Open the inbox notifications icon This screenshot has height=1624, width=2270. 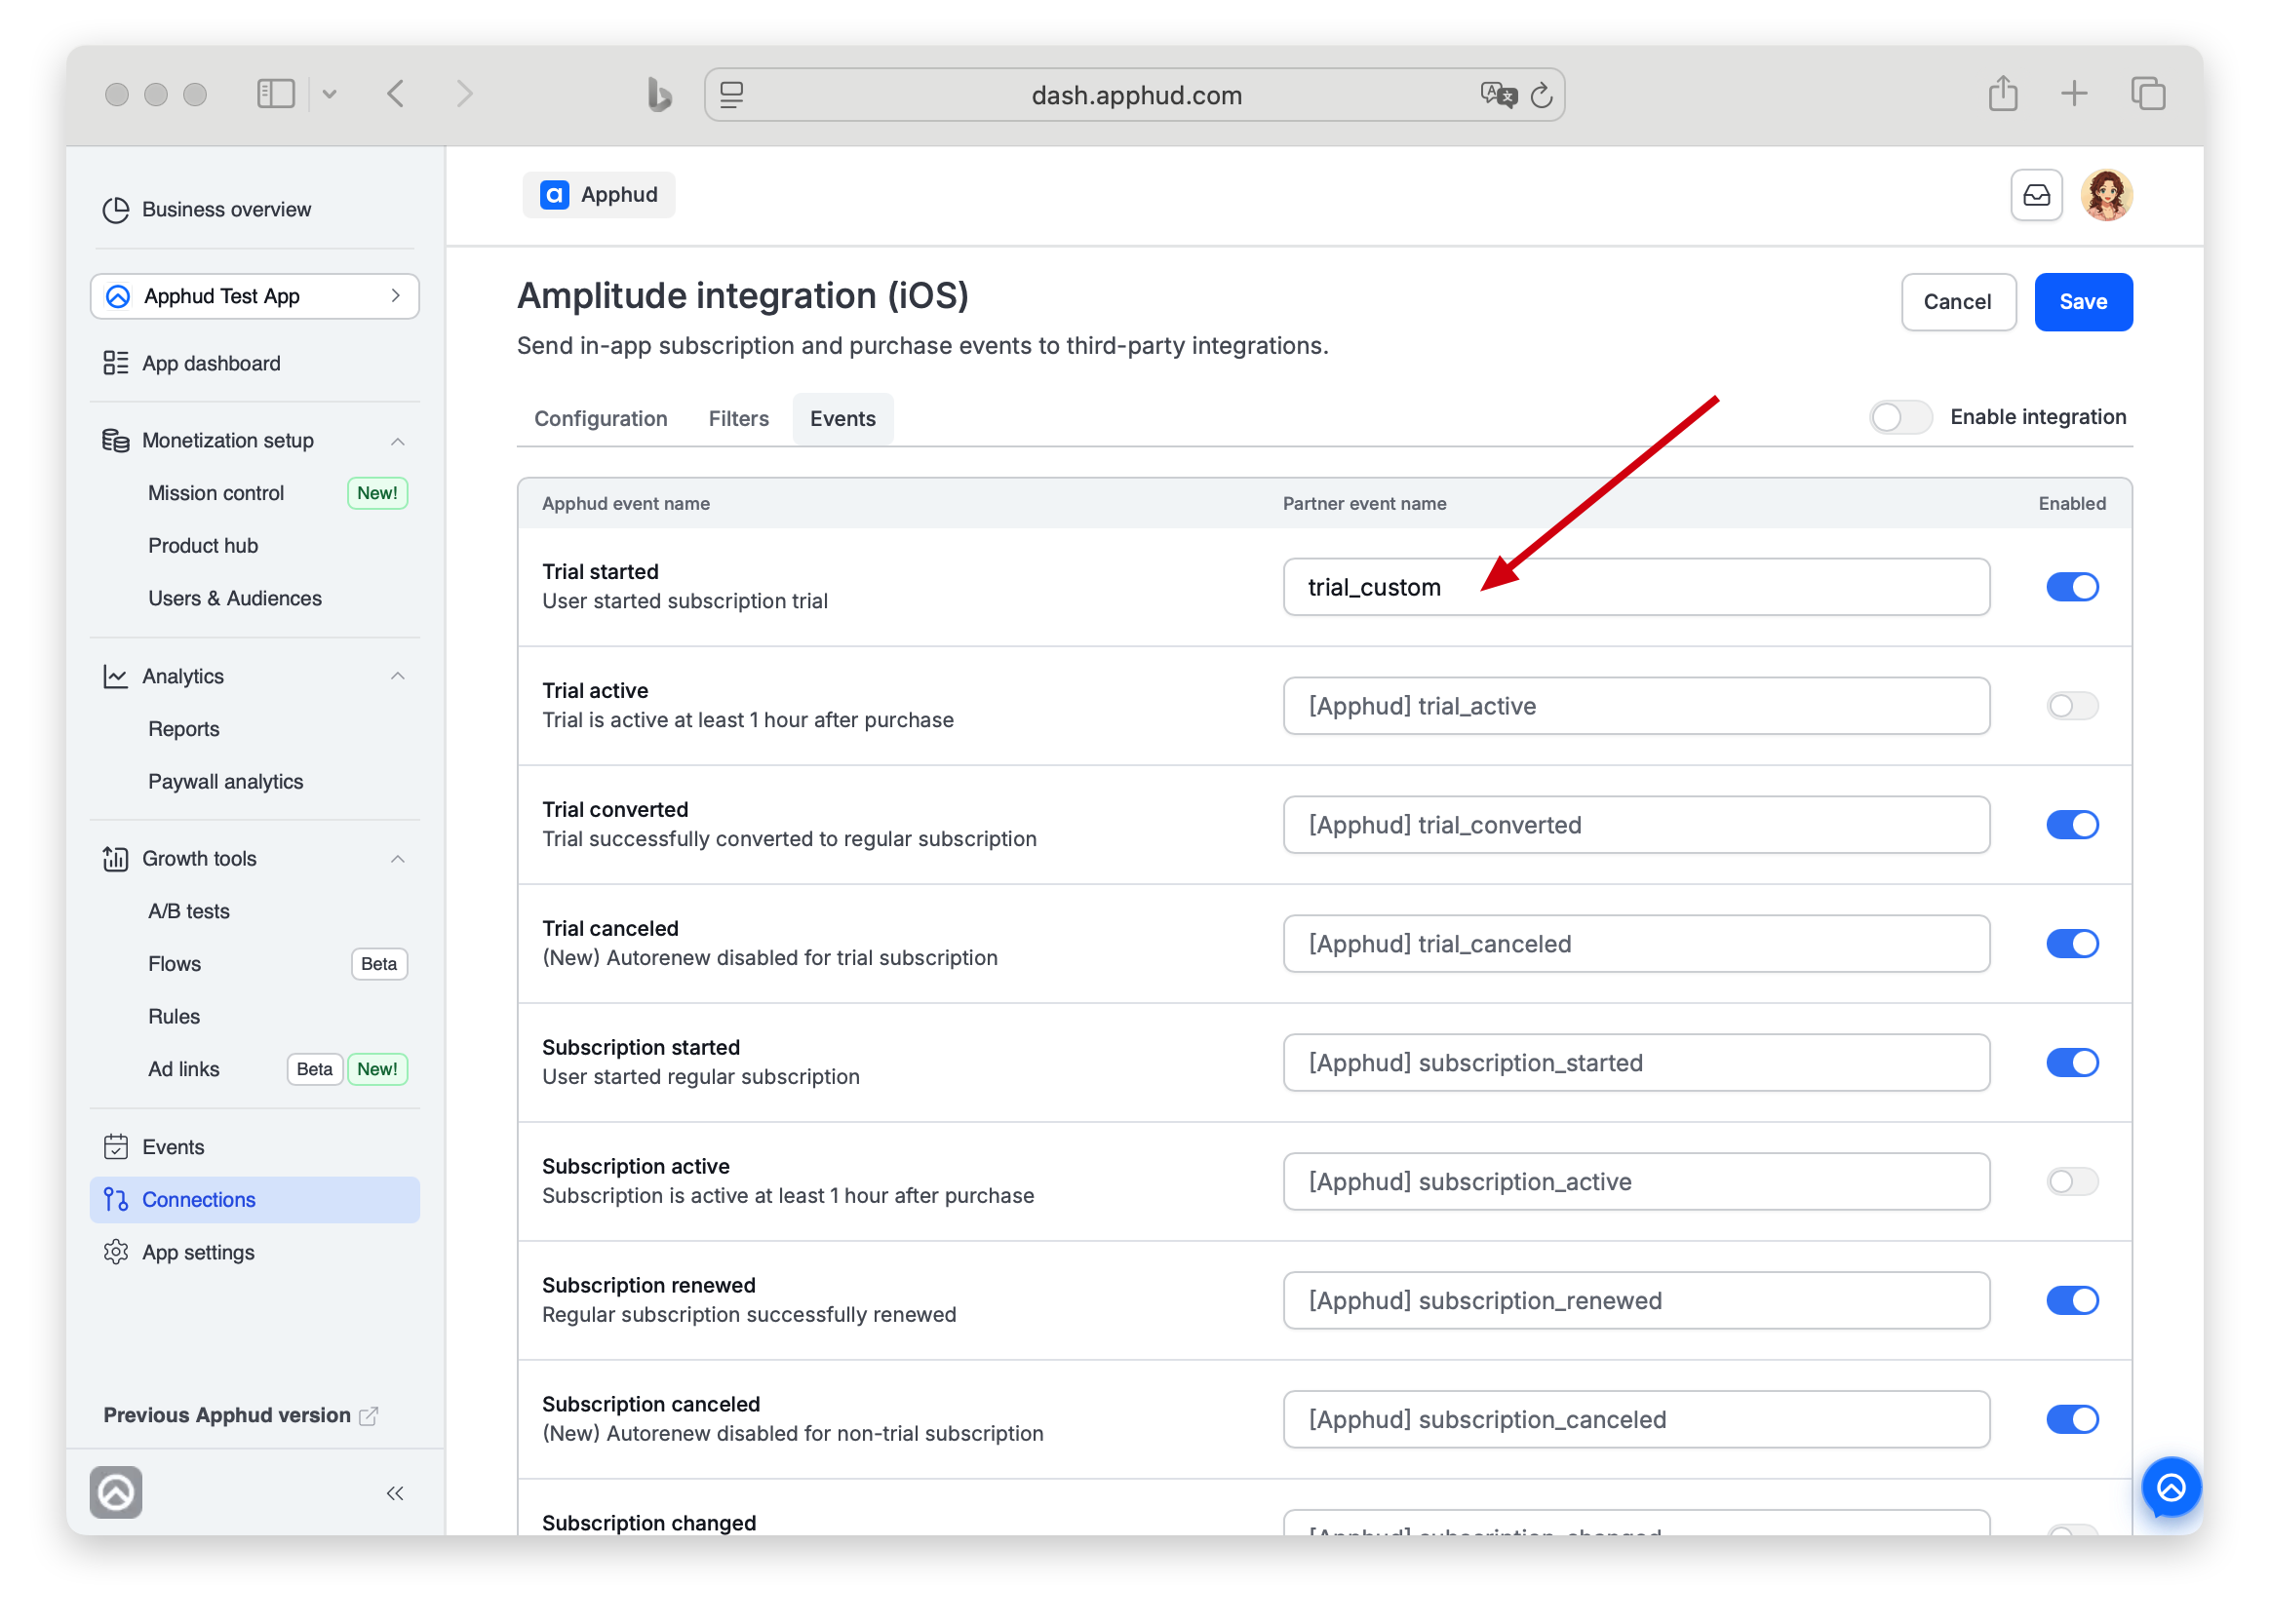(2036, 195)
